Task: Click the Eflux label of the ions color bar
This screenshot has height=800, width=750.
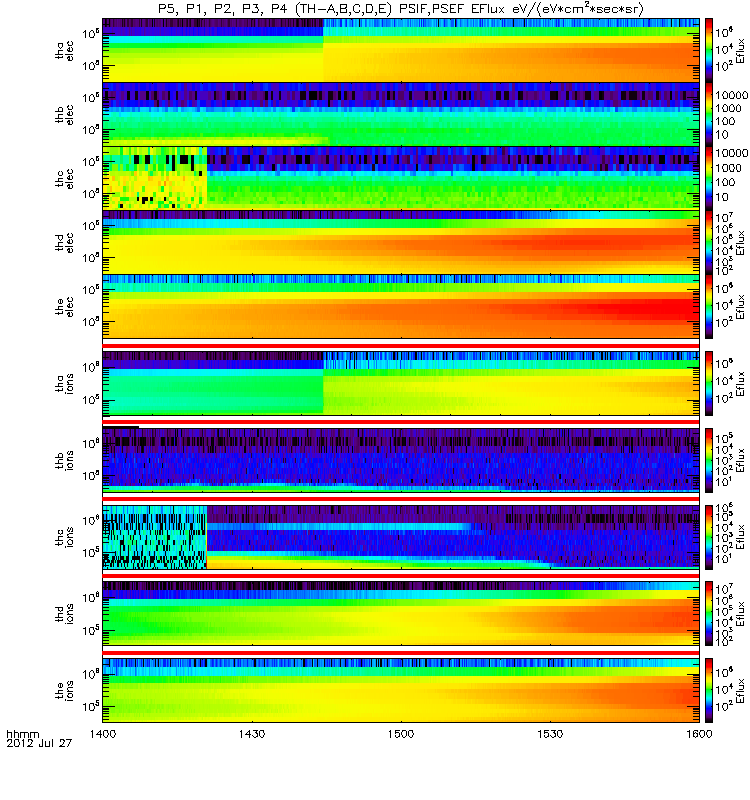Action: pyautogui.click(x=740, y=691)
